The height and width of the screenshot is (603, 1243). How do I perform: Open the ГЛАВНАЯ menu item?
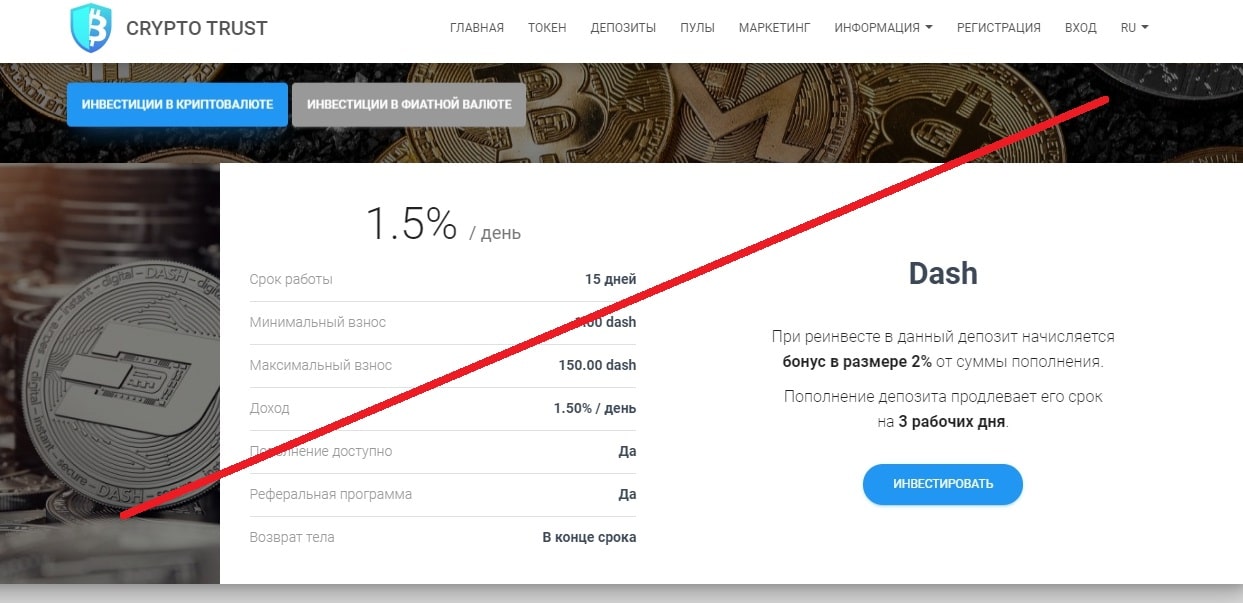(x=477, y=28)
